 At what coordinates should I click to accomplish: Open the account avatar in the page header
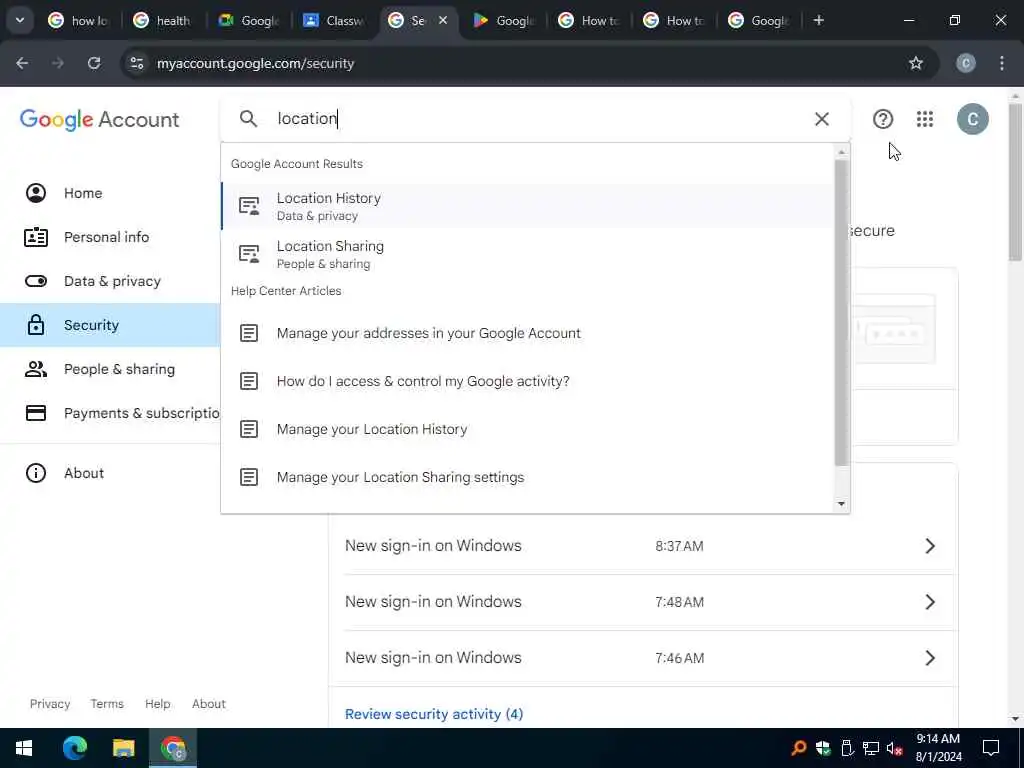(x=972, y=119)
